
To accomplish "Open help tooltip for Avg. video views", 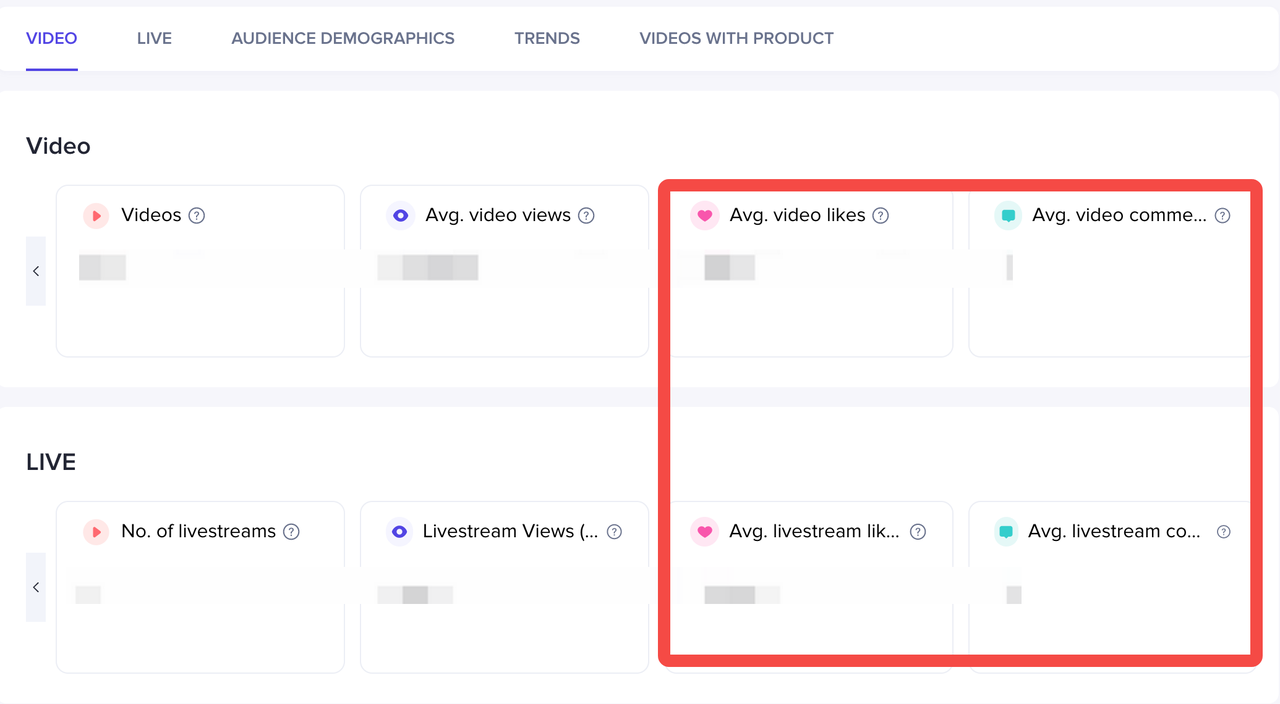I will click(x=587, y=215).
